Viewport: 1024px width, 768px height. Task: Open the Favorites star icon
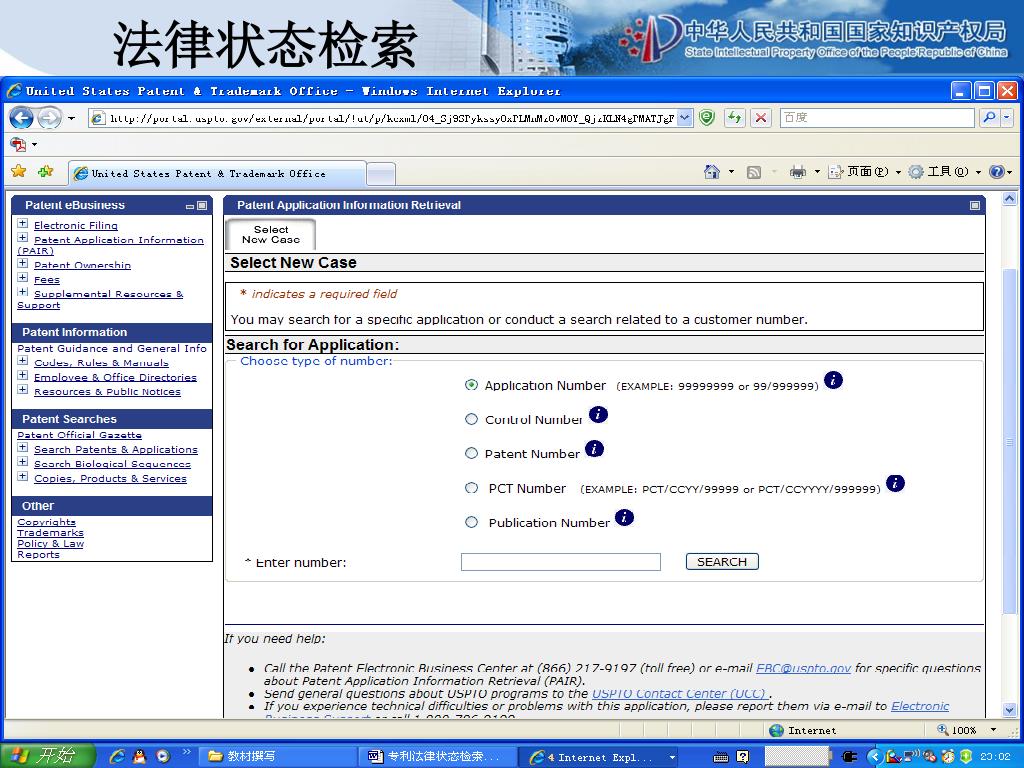(x=19, y=171)
